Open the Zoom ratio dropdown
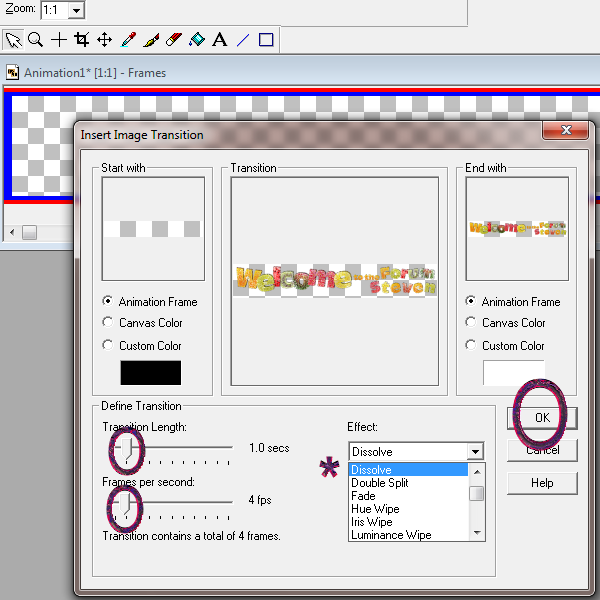Viewport: 600px width, 600px height. (x=77, y=10)
